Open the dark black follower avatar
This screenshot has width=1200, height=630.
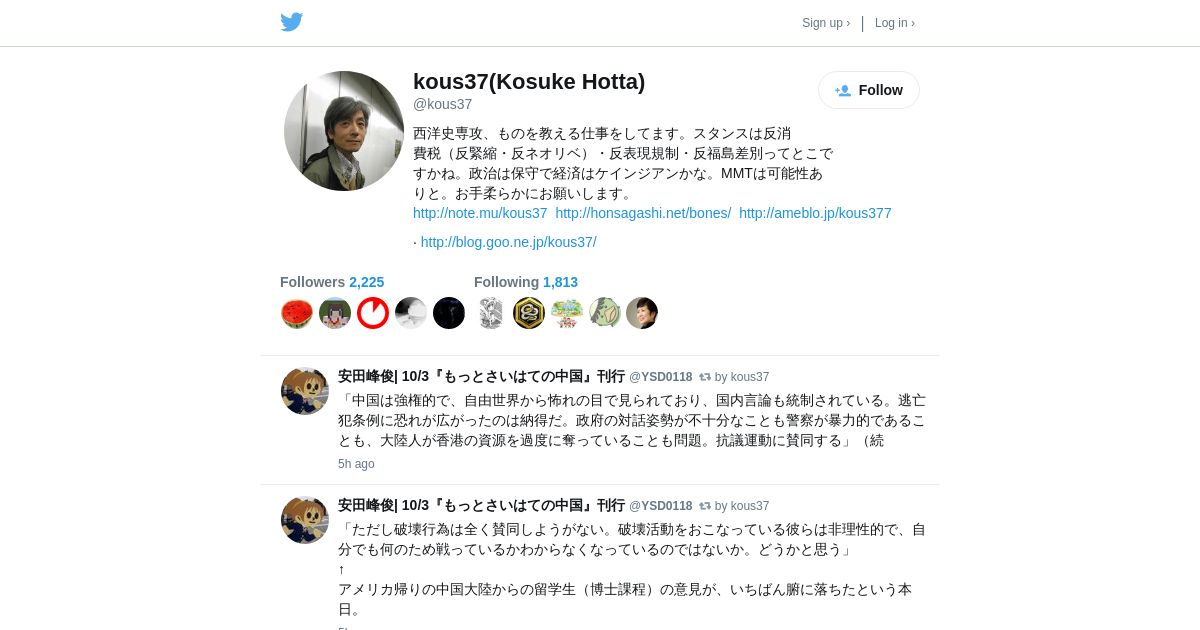[449, 313]
